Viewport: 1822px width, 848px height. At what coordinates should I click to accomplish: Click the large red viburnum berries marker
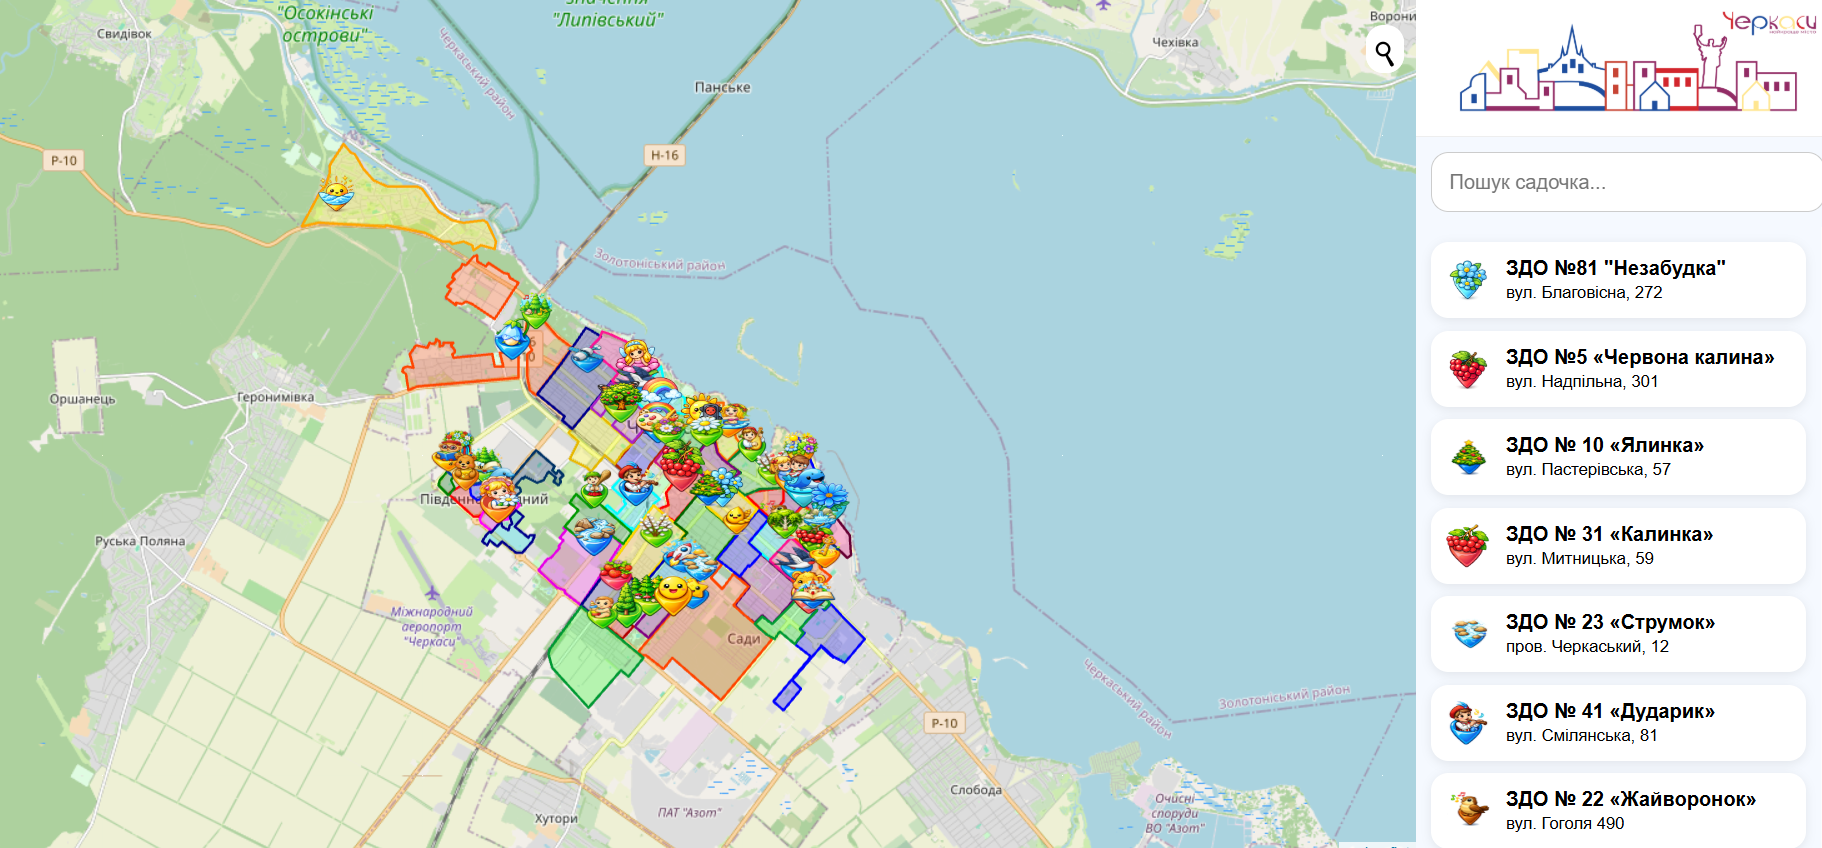pos(680,467)
